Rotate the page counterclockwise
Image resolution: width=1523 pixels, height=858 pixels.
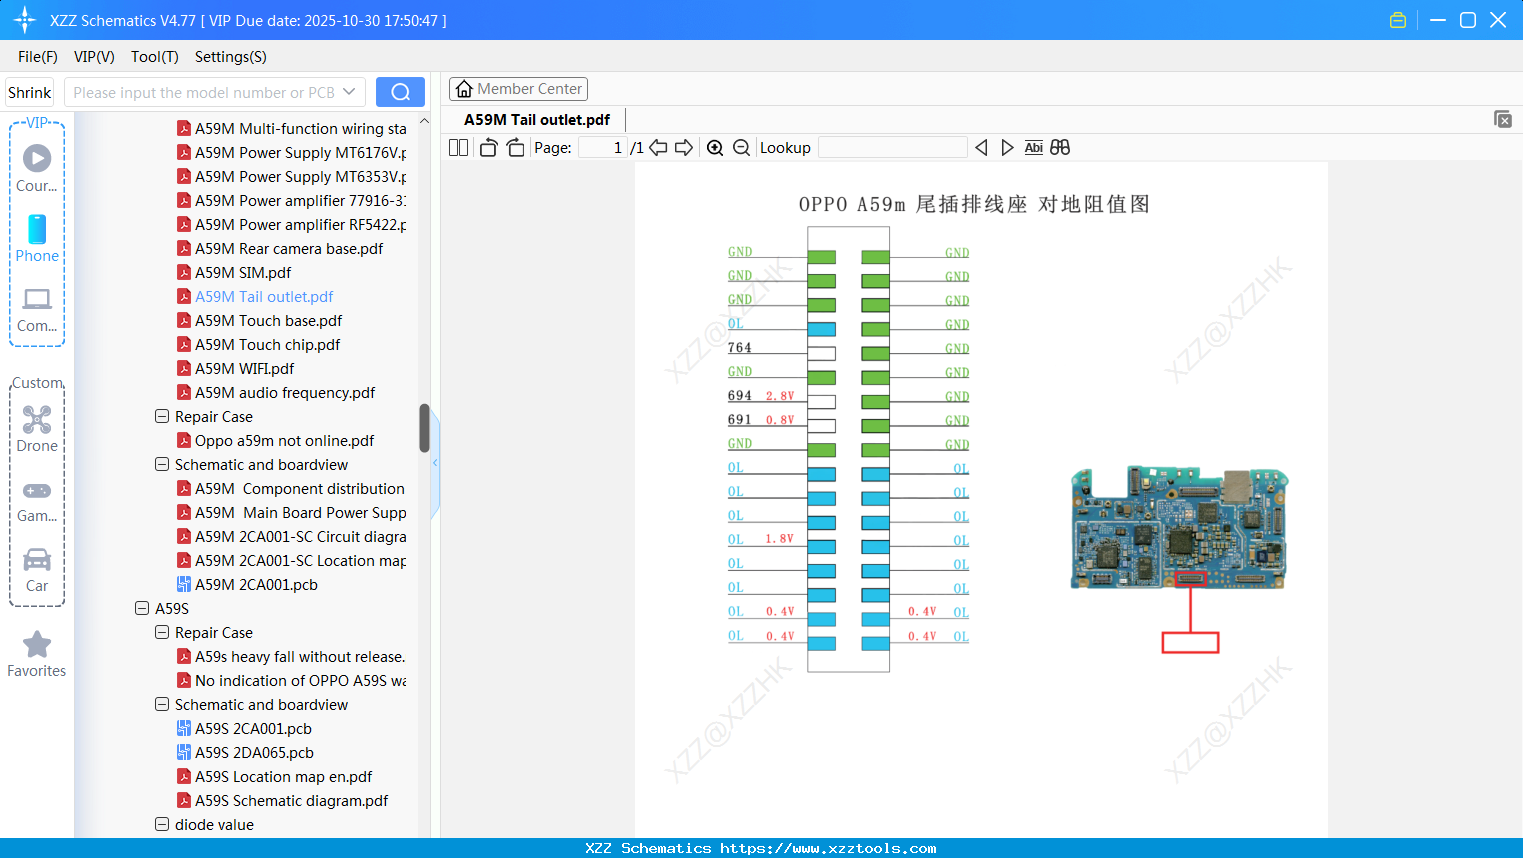coord(488,148)
